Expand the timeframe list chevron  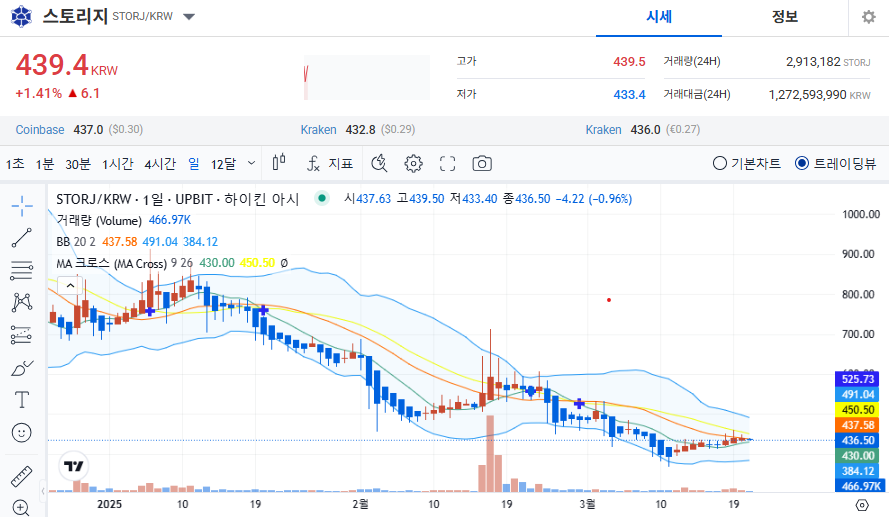pyautogui.click(x=252, y=163)
